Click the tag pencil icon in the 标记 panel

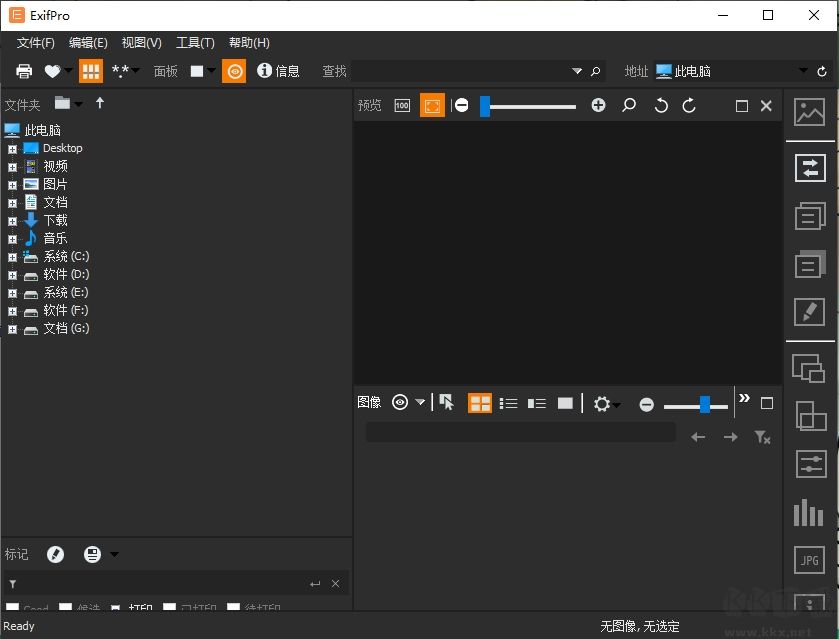coord(55,554)
